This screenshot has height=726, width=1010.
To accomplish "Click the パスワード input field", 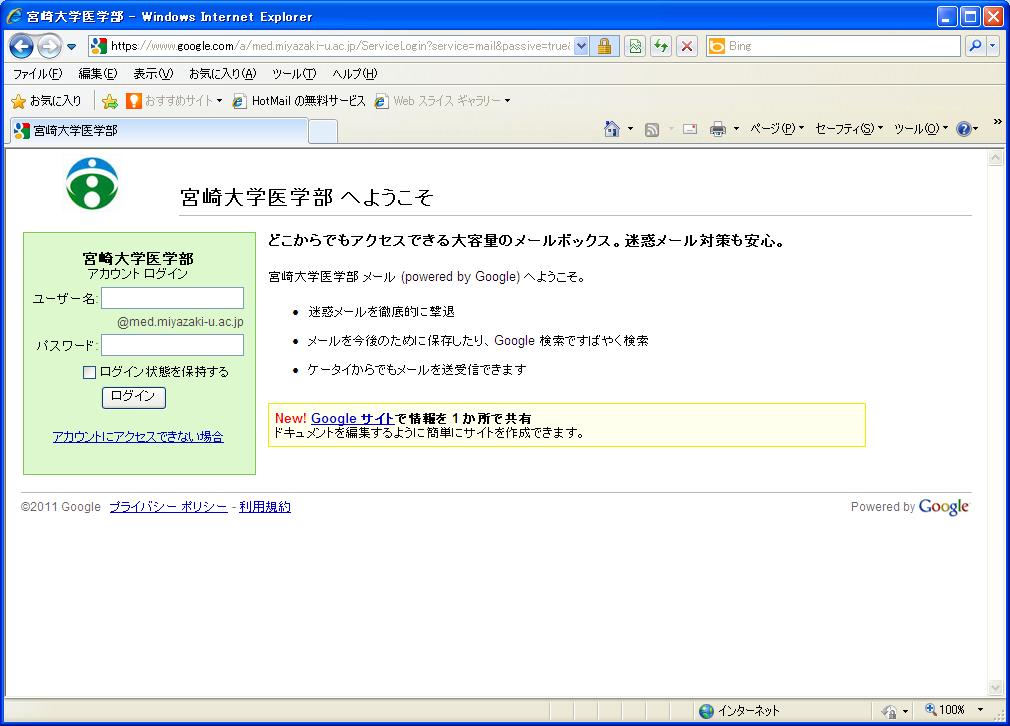I will [x=172, y=345].
